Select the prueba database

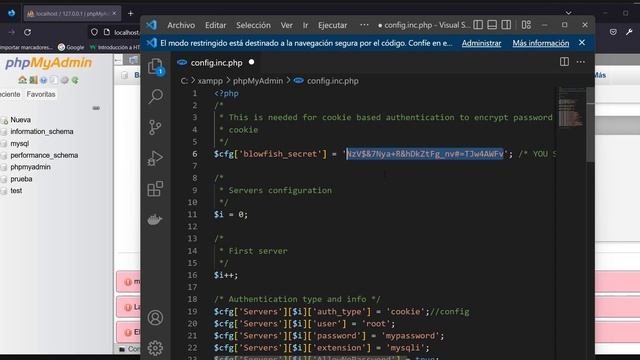point(21,179)
